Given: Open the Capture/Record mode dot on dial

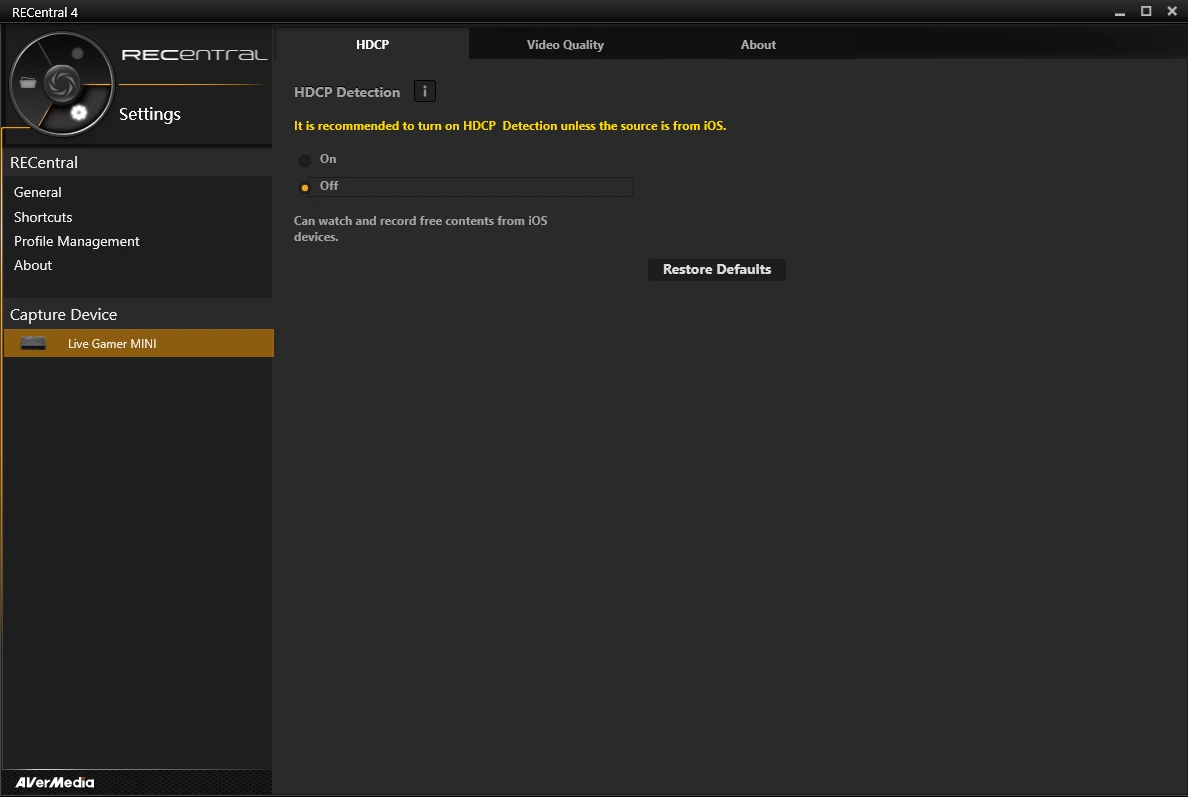Looking at the screenshot, I should 77,53.
